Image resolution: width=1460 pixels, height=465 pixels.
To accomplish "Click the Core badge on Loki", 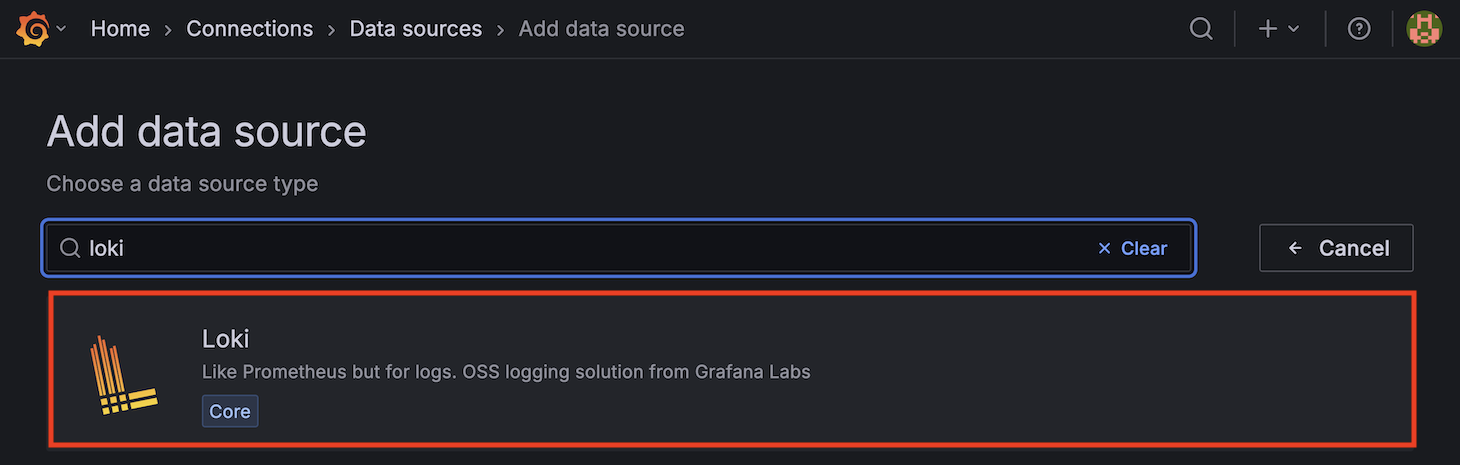I will coord(230,411).
